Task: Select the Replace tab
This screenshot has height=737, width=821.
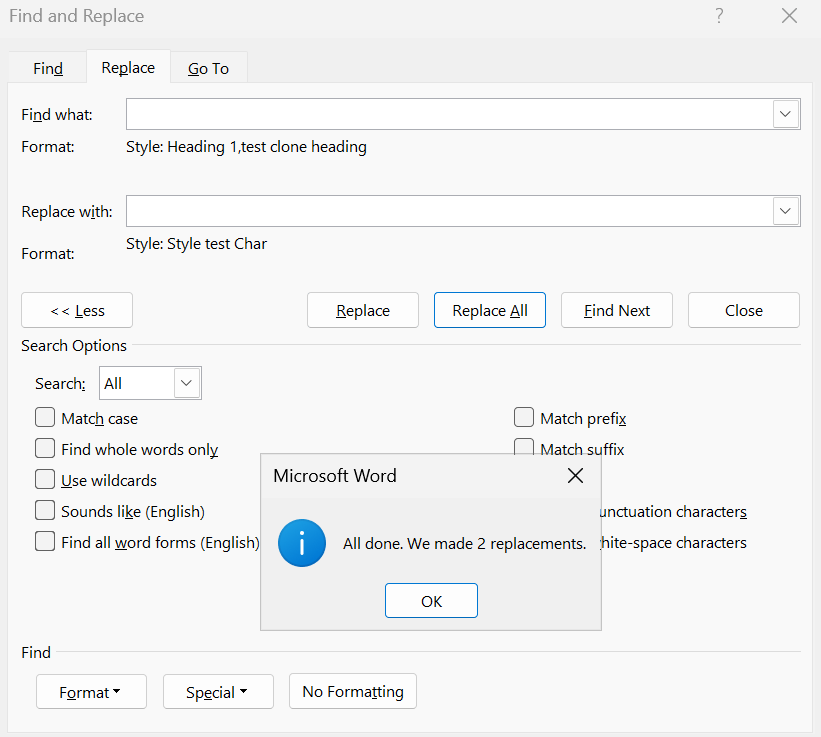Action: click(128, 68)
